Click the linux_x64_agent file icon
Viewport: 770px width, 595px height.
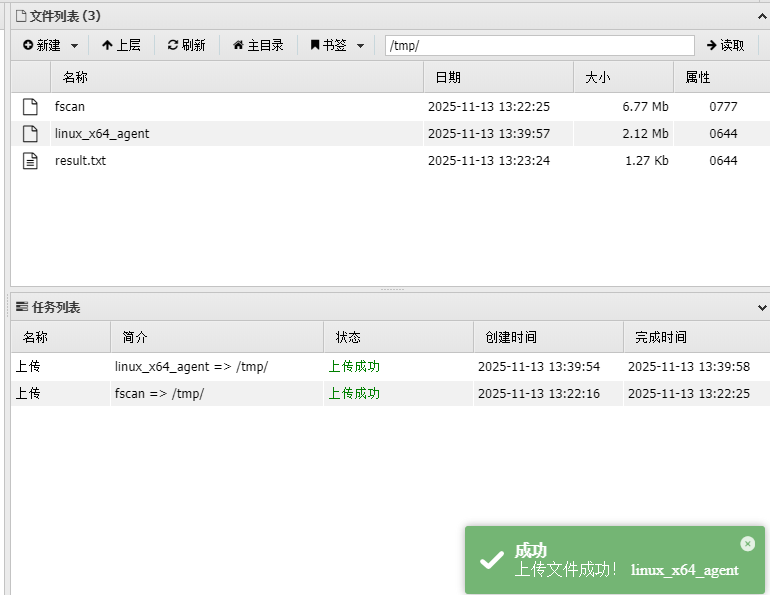30,134
